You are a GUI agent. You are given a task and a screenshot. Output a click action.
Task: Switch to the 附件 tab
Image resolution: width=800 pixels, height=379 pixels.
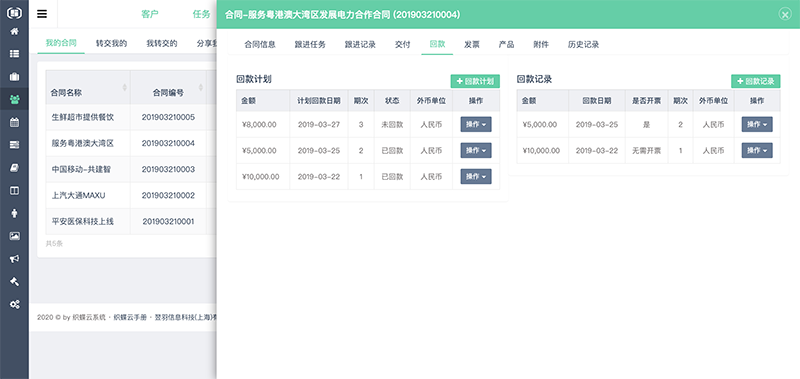(541, 44)
